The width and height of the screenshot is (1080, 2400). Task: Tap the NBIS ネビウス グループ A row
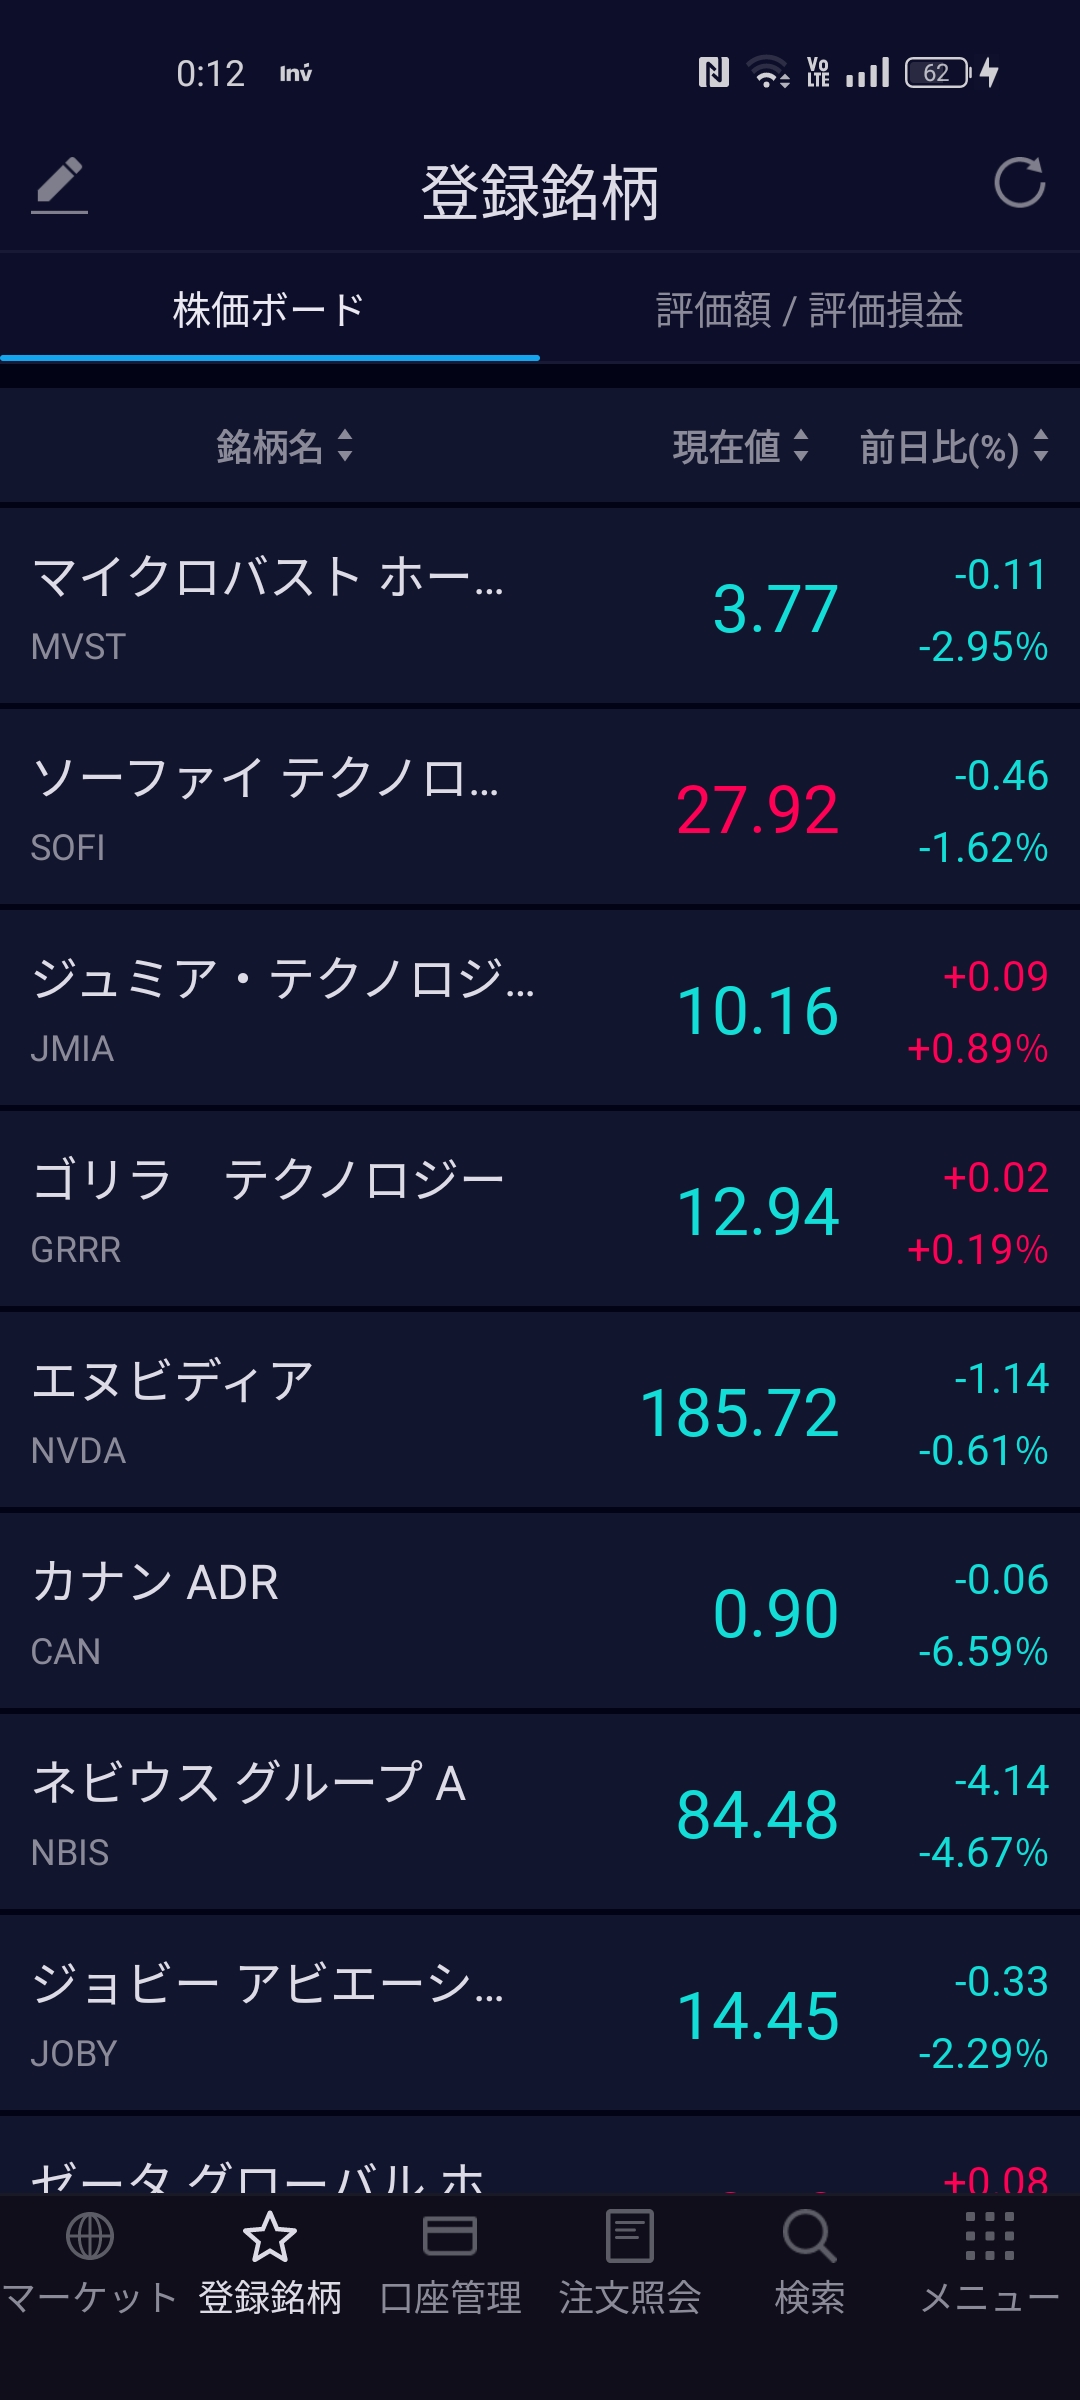(x=540, y=1813)
